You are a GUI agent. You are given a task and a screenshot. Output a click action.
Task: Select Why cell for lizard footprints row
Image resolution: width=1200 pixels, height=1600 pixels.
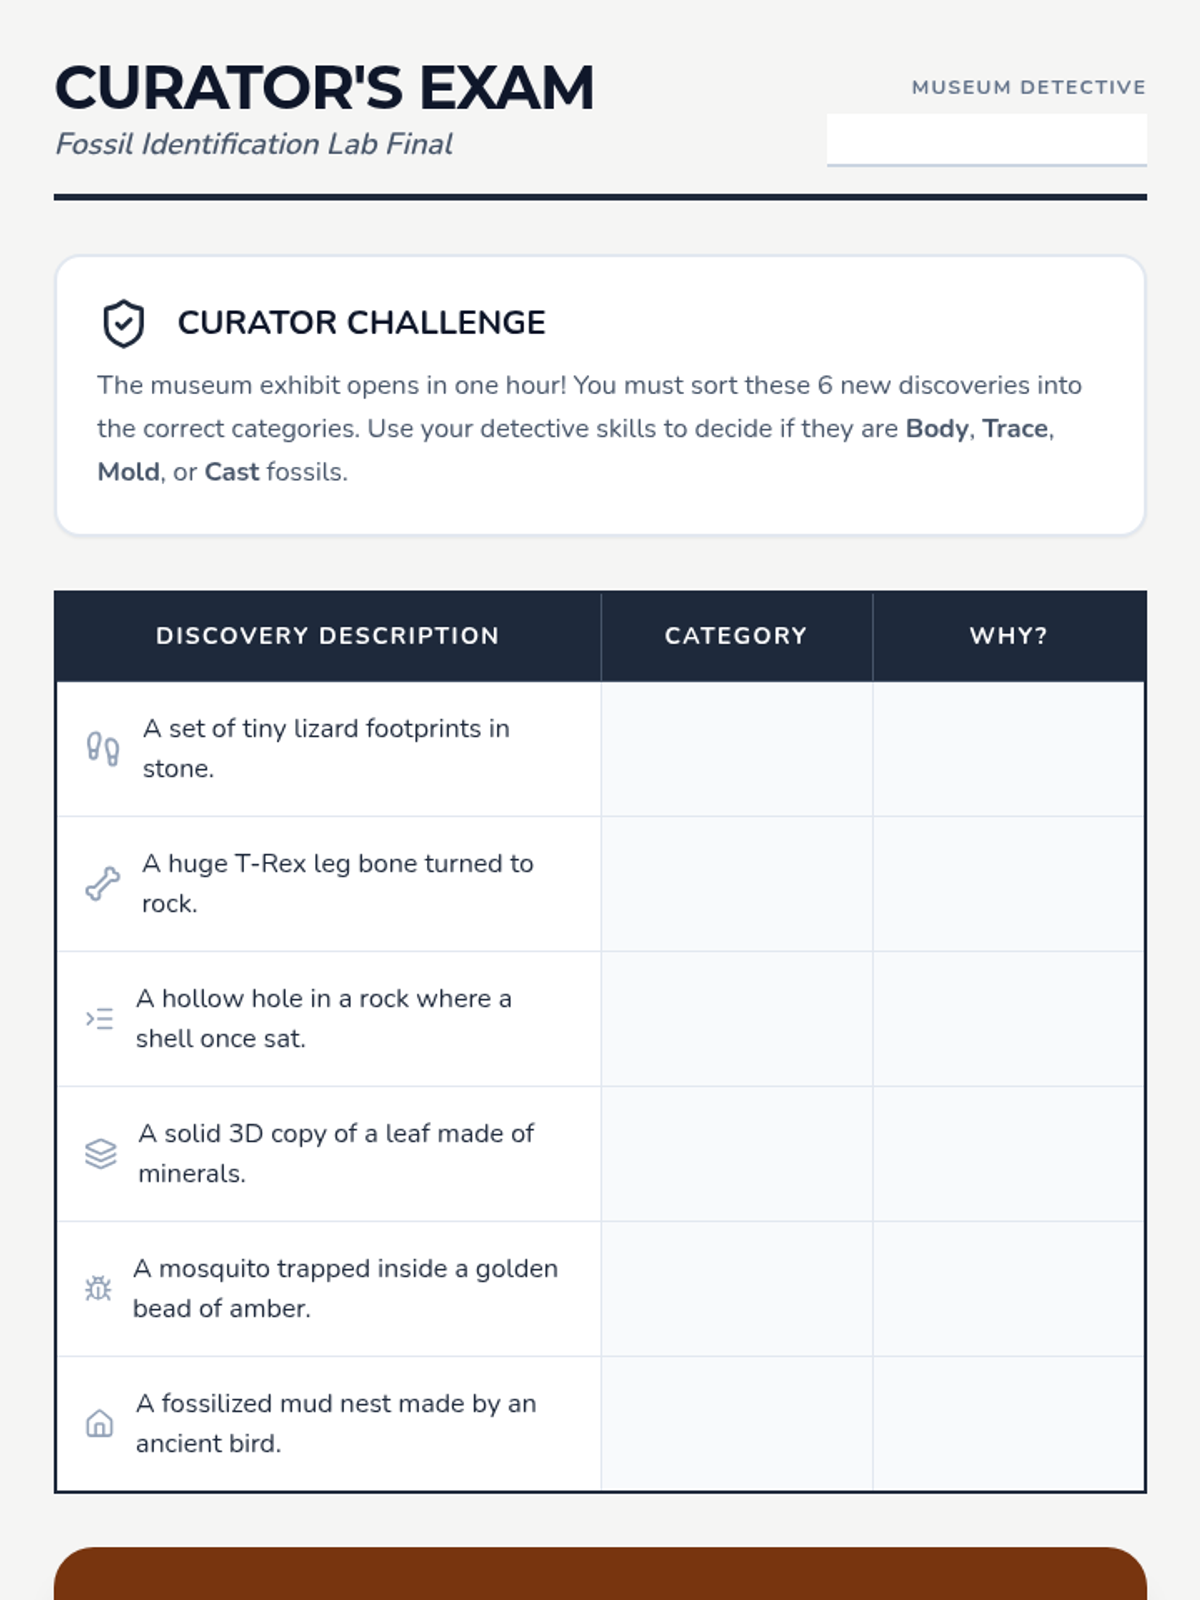1009,749
